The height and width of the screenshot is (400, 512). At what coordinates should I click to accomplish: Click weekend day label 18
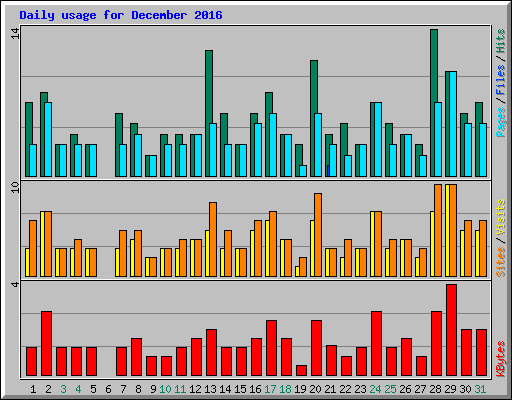285,389
